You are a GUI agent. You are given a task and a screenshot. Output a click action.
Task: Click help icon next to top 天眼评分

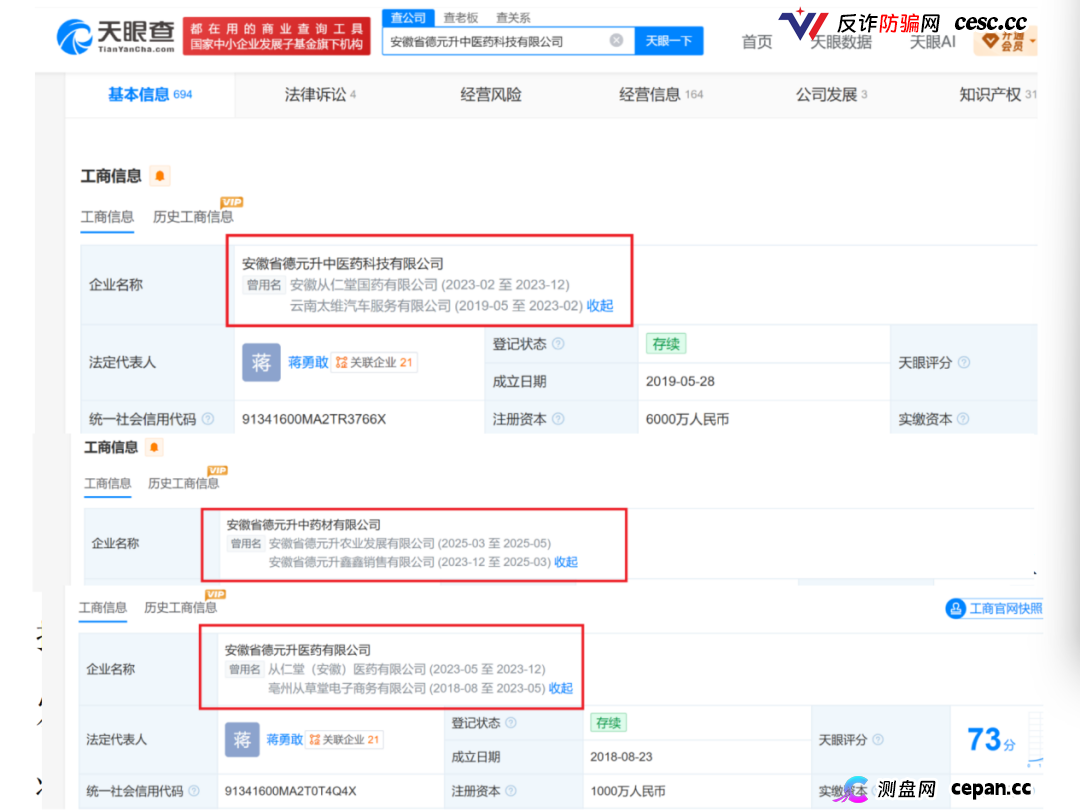click(x=964, y=362)
